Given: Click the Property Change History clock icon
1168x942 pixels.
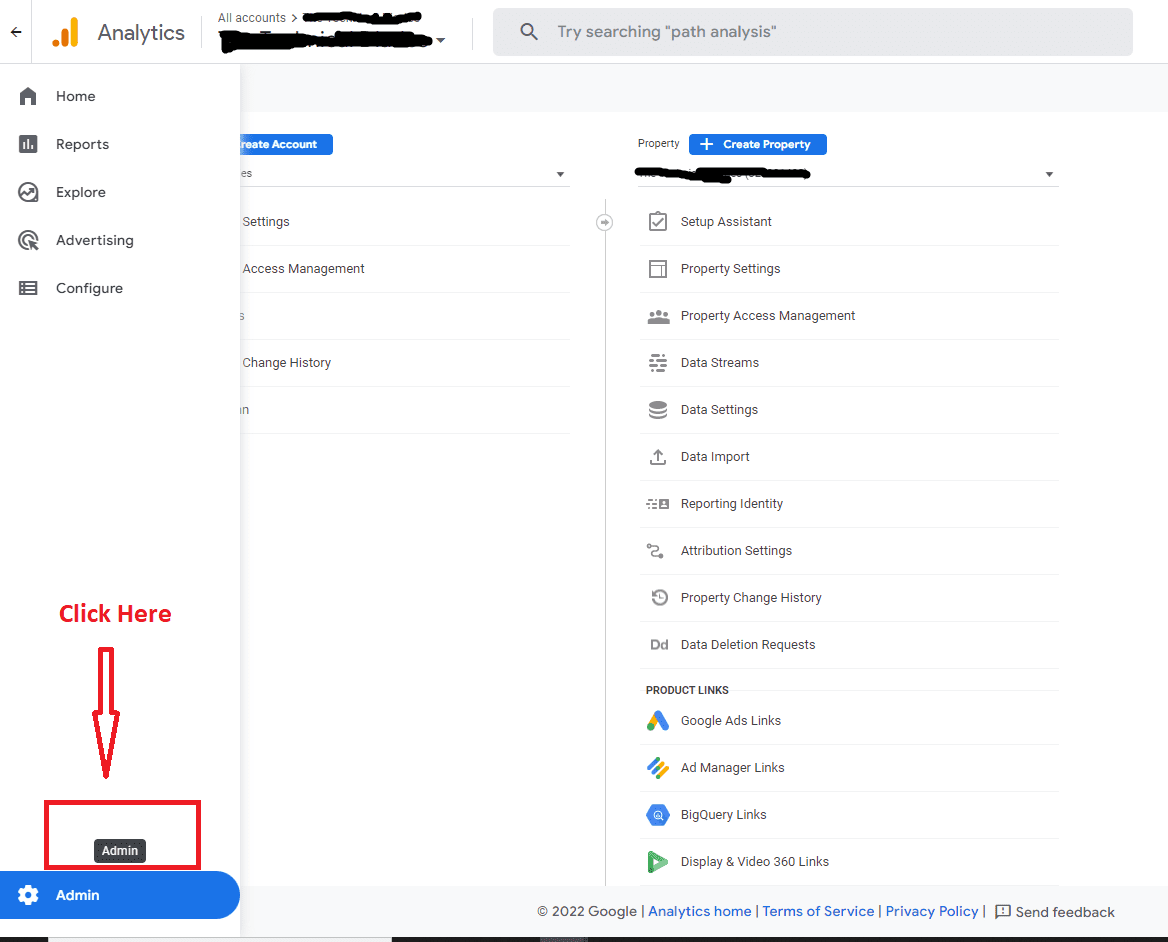Looking at the screenshot, I should 659,597.
